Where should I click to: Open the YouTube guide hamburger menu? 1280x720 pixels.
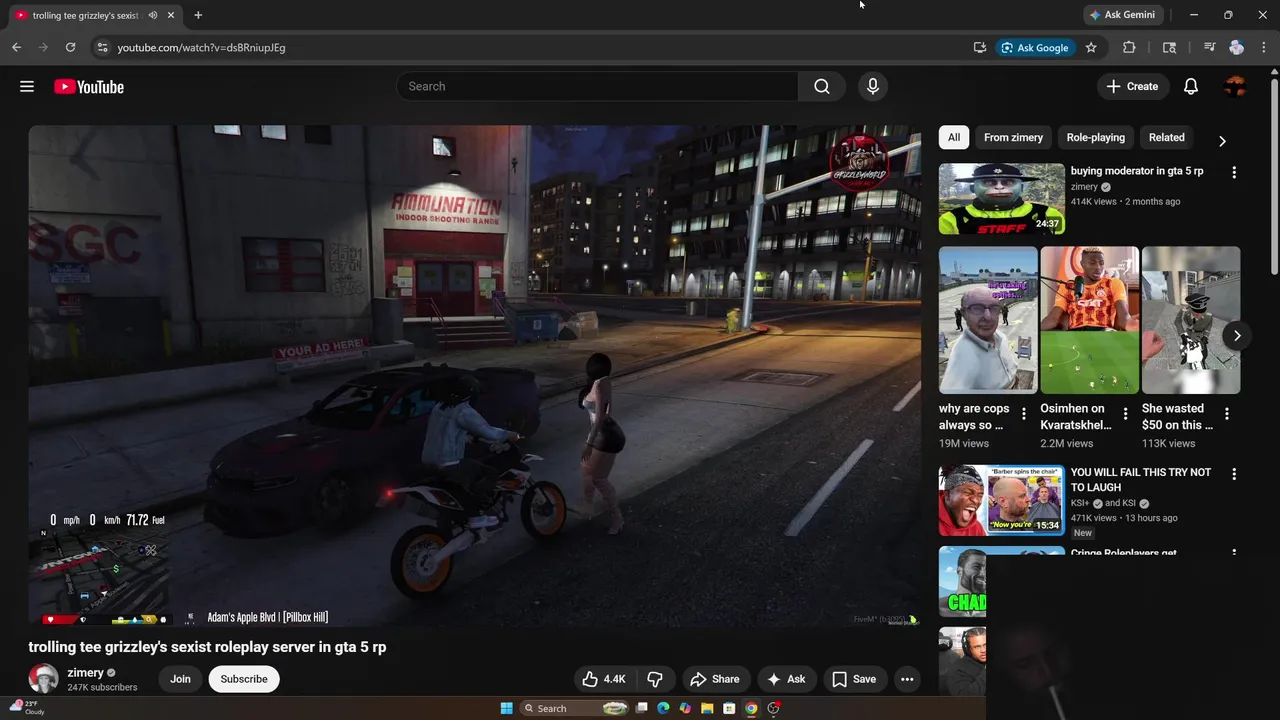click(27, 87)
